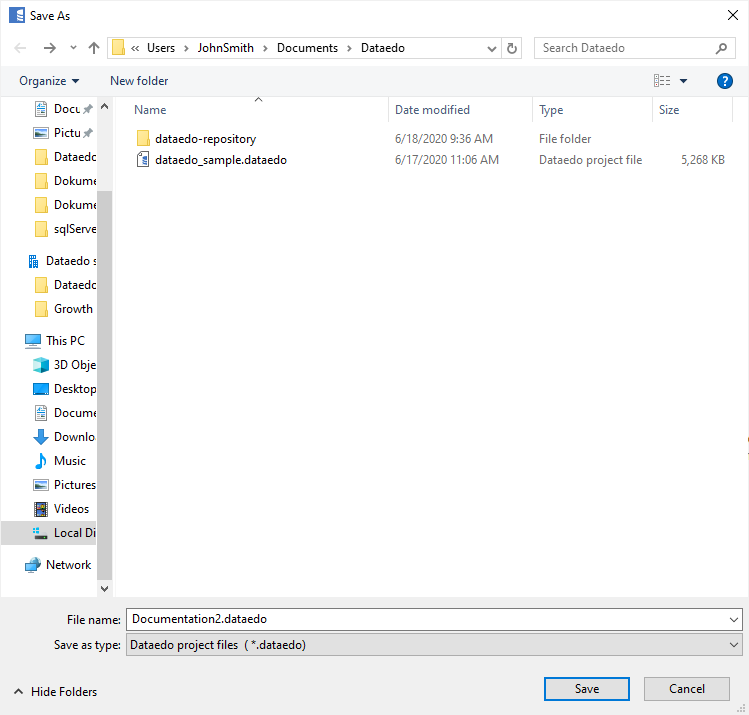The width and height of the screenshot is (749, 715).
Task: Expand the address bar previous locations dropdown
Action: pos(492,48)
